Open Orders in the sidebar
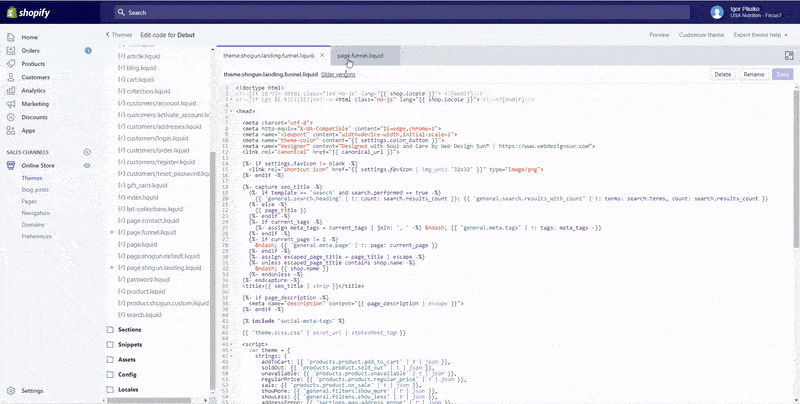The image size is (800, 404). tap(30, 50)
